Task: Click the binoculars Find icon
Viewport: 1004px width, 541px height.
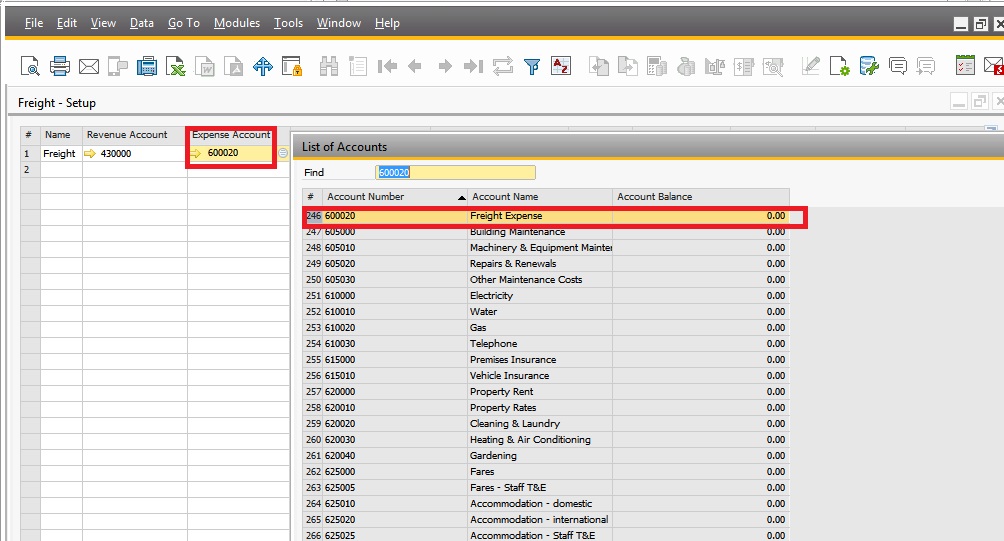Action: coord(328,66)
